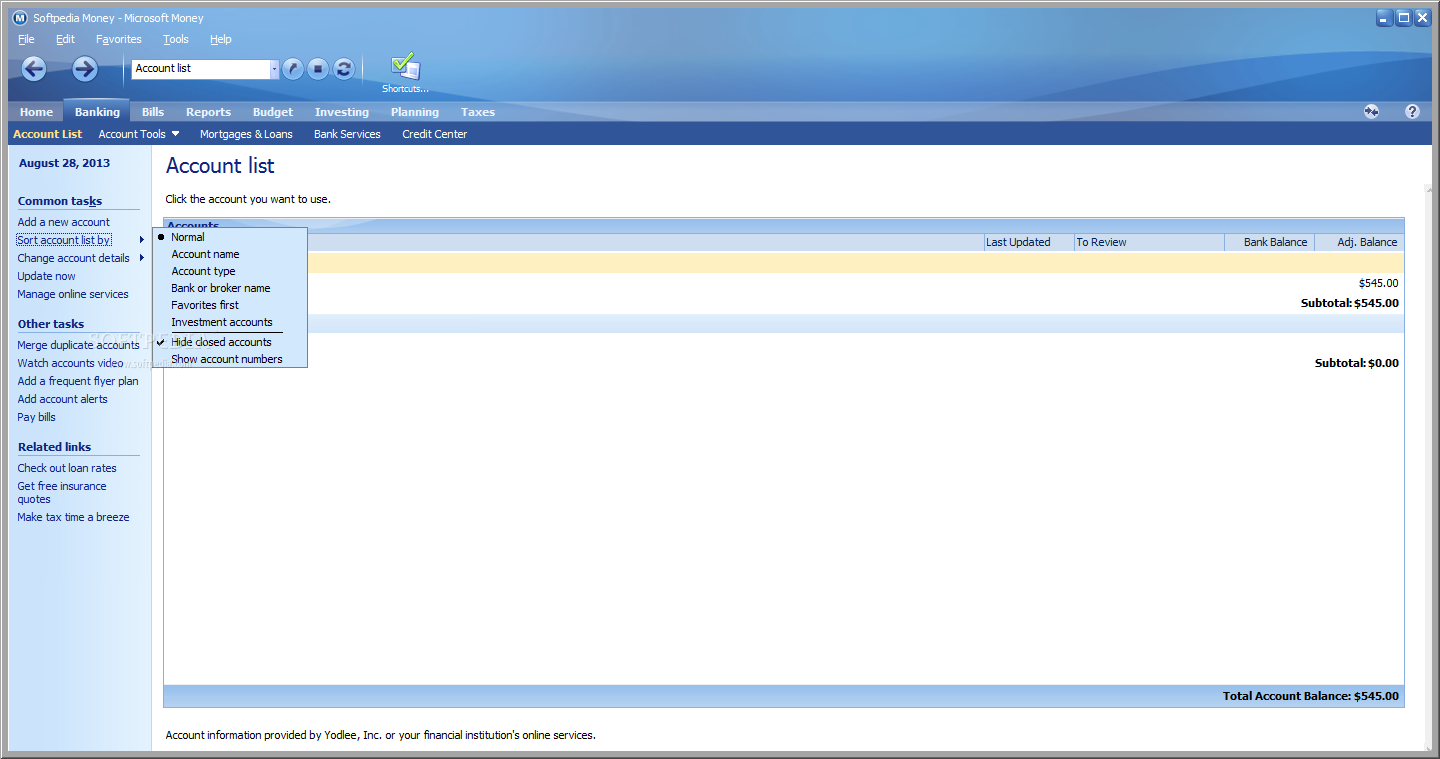Expand Change account details submenu

click(x=80, y=258)
